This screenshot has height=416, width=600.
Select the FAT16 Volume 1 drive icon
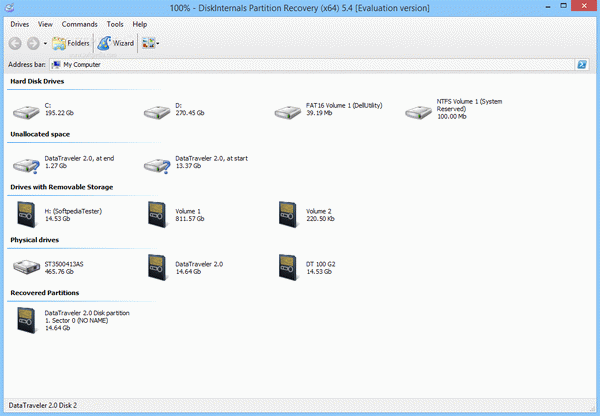pyautogui.click(x=288, y=112)
